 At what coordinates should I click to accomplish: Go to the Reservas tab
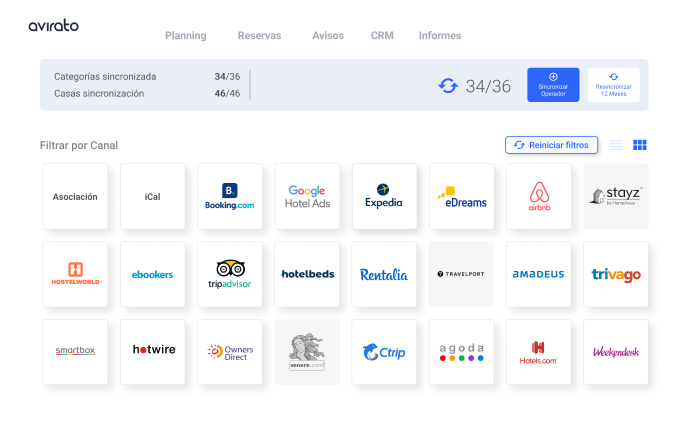[259, 36]
